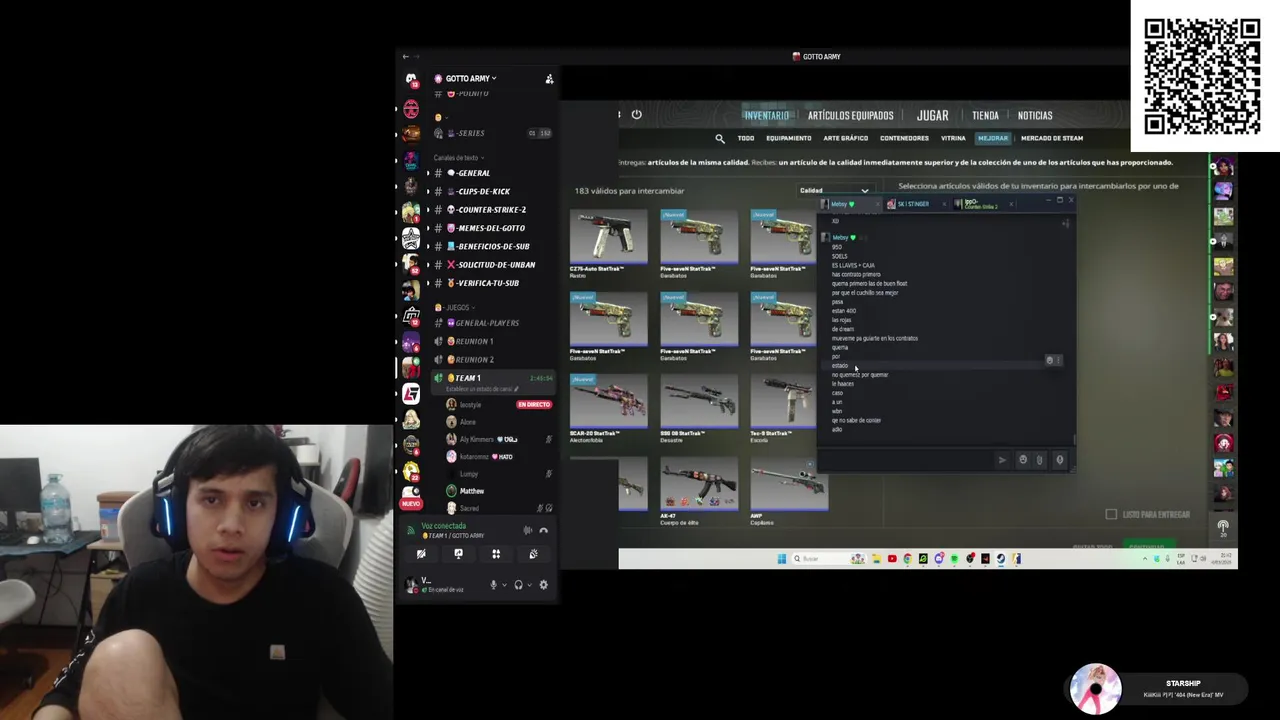
Task: Click the voice microphone icon in Steam chat
Action: pos(1060,460)
